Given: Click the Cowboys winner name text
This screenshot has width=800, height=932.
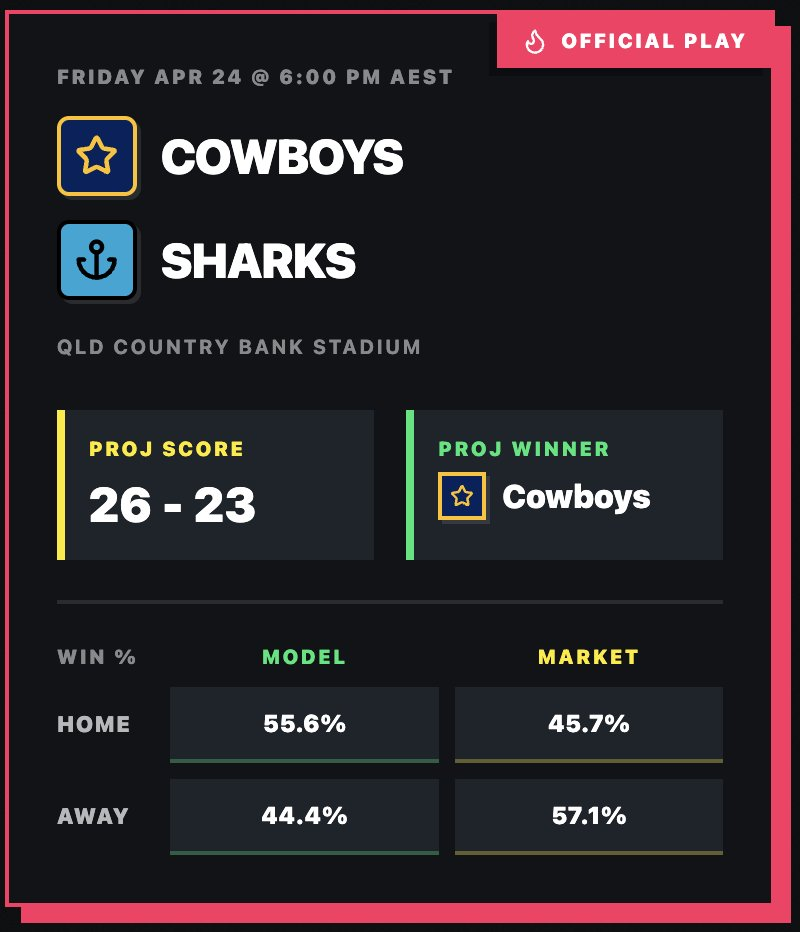Looking at the screenshot, I should 576,497.
